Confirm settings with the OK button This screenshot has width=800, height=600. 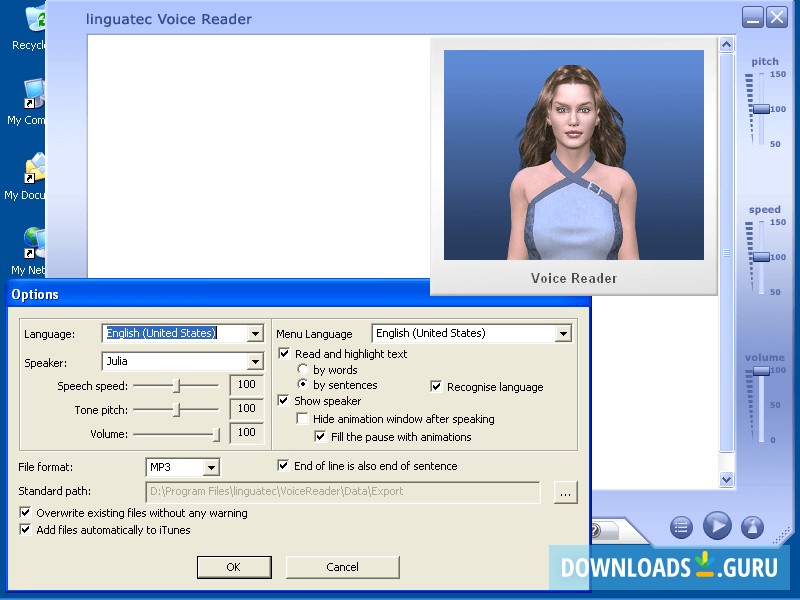click(234, 566)
